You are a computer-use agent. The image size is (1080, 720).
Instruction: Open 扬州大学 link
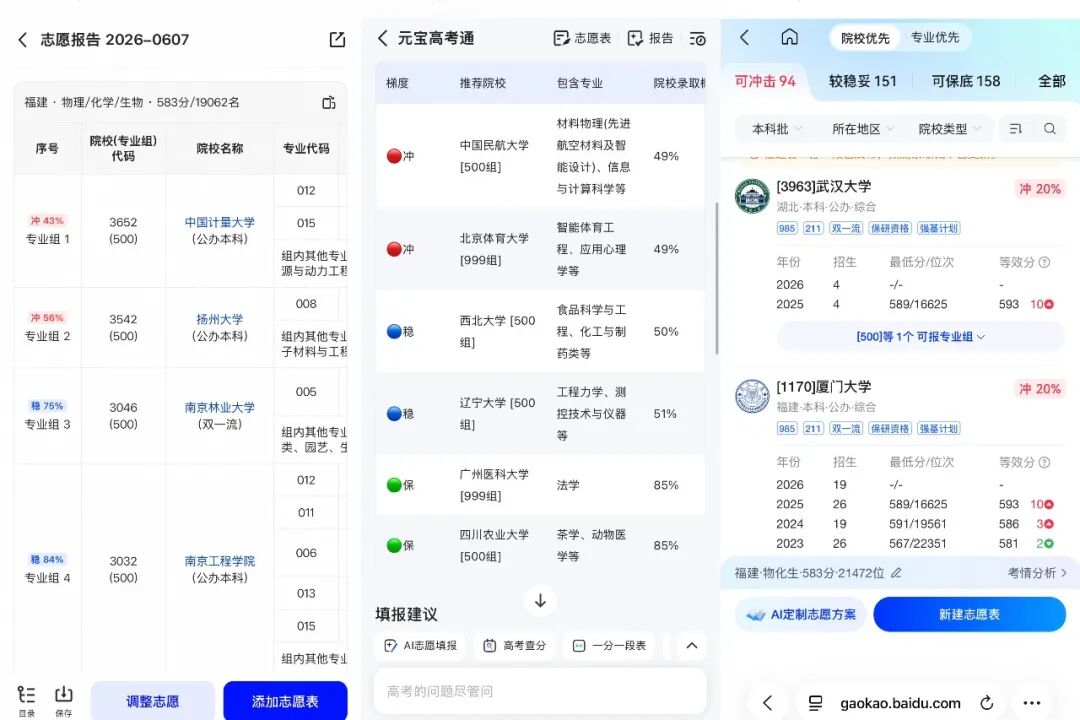(220, 319)
